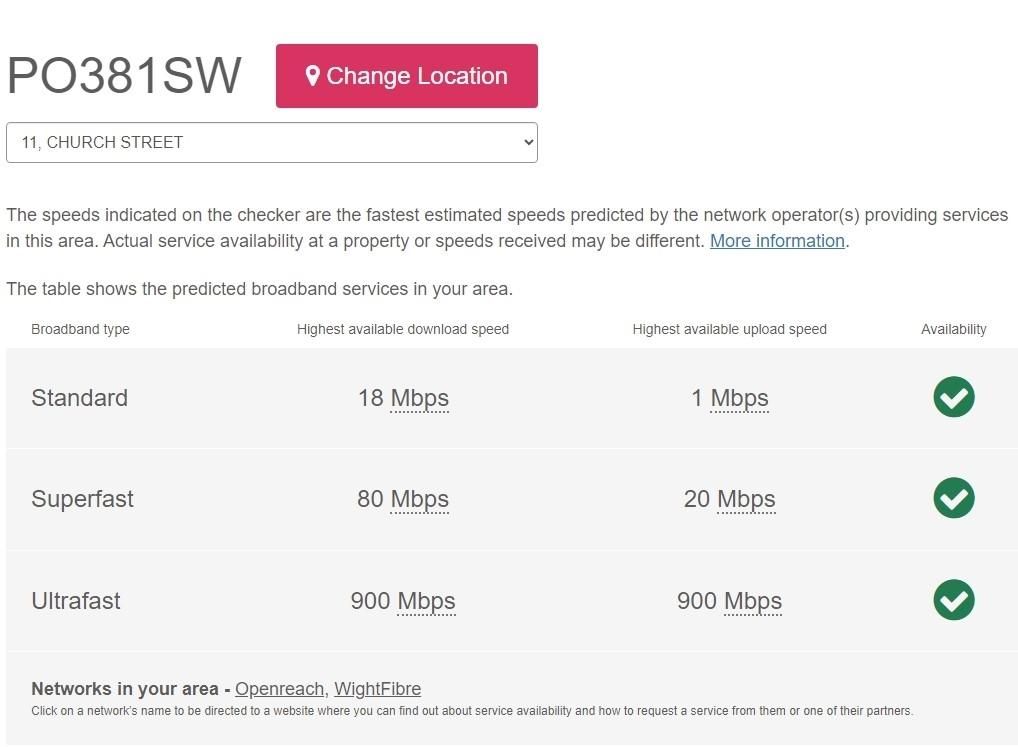
Task: Select the Ultrafast broadband type label
Action: [75, 601]
